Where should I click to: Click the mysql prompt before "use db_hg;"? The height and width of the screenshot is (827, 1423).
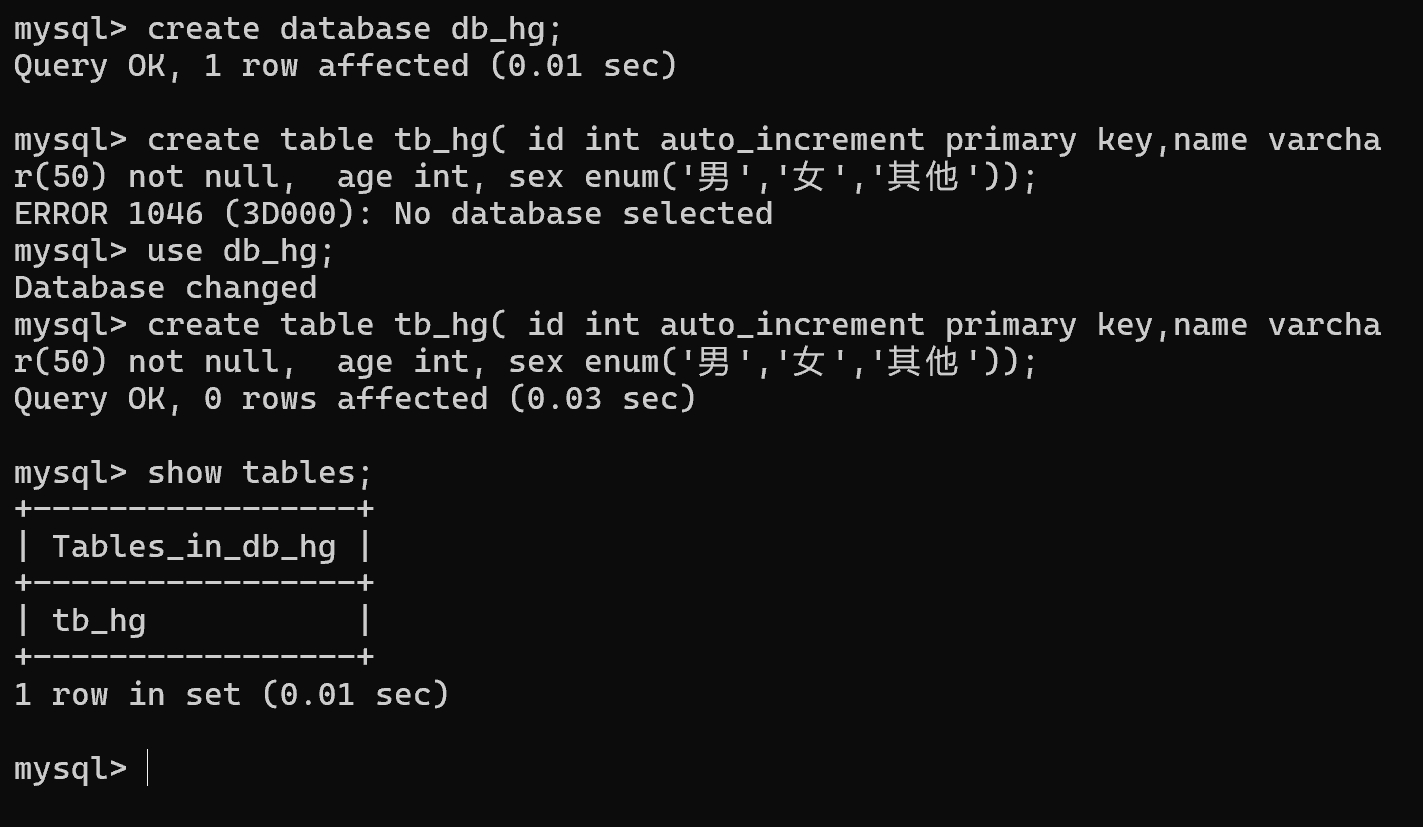[70, 250]
